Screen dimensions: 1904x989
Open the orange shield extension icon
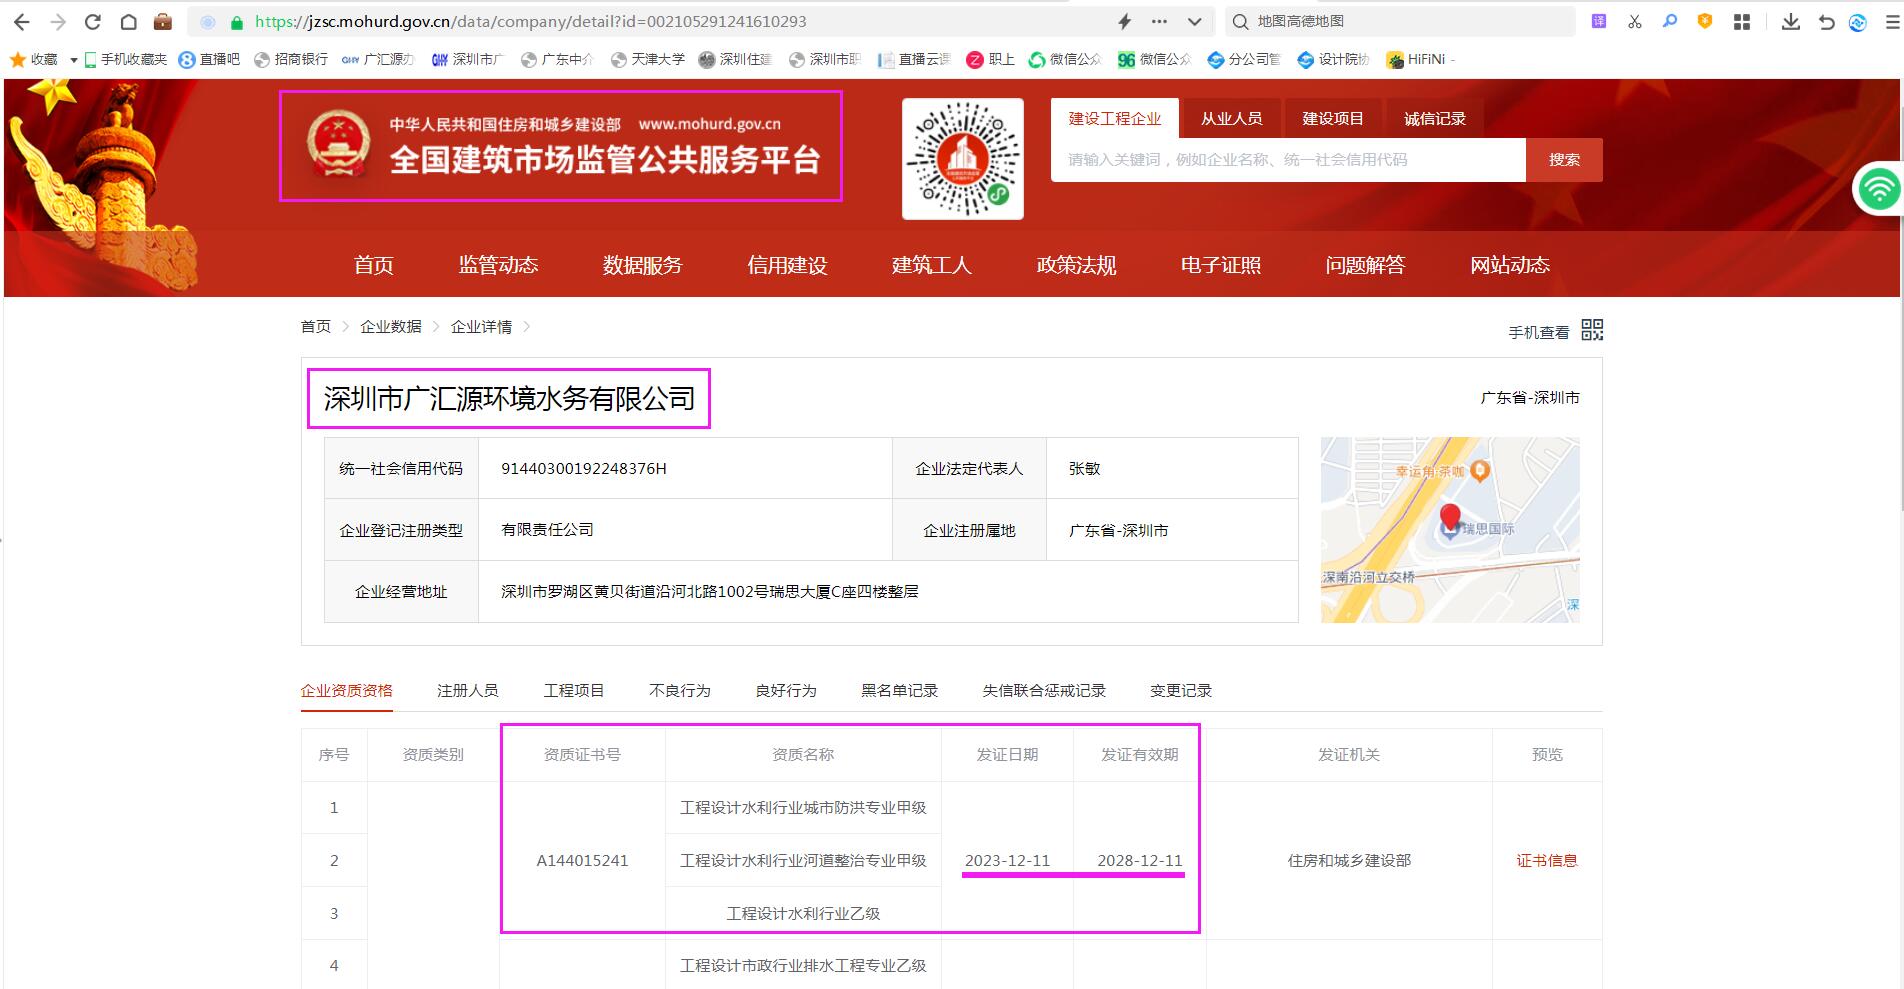point(1705,21)
